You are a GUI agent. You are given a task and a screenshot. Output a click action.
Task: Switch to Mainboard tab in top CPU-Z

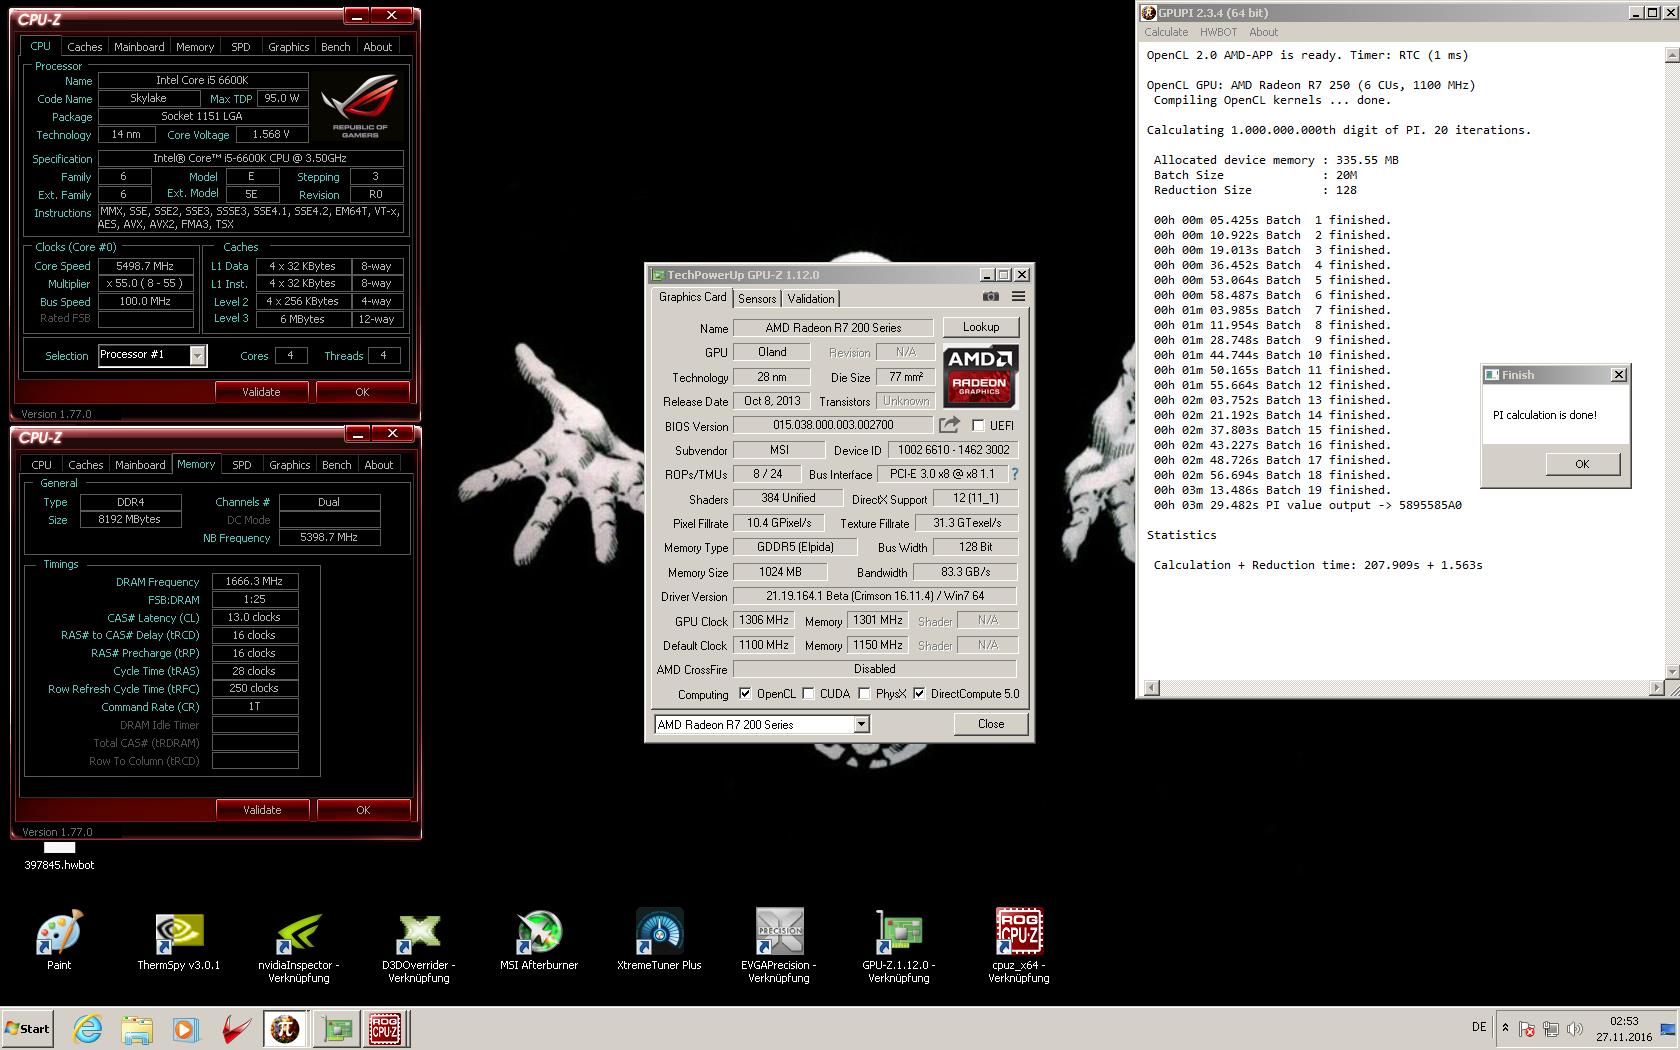pyautogui.click(x=139, y=47)
